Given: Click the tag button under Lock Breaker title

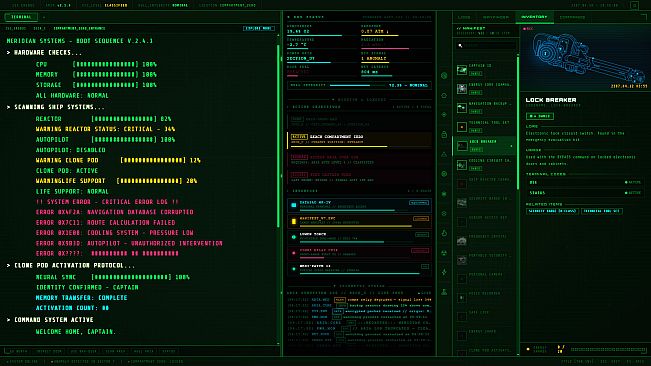Looking at the screenshot, I should (x=540, y=116).
